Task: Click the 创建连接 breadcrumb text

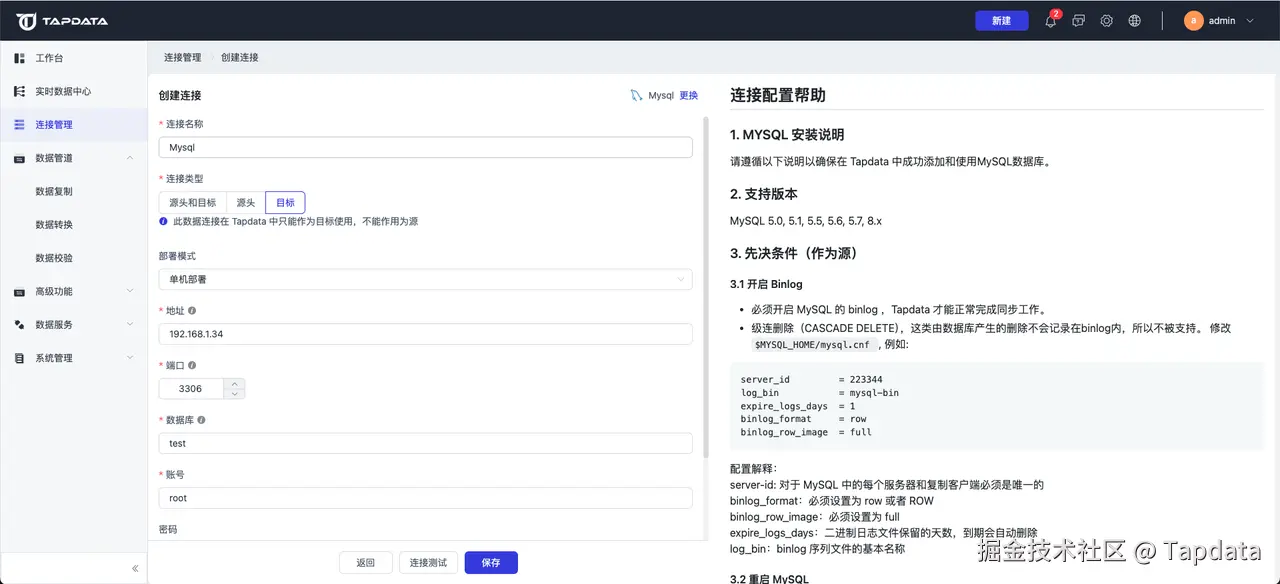Action: point(239,57)
